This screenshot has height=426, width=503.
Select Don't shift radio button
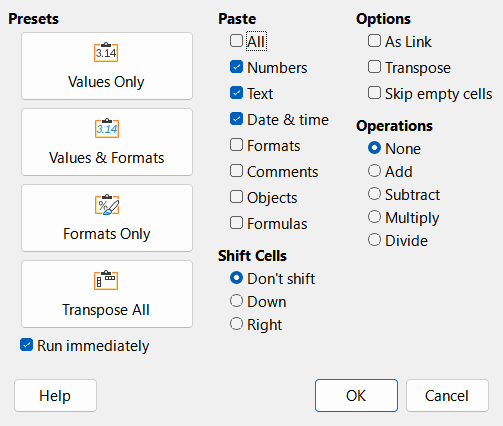point(236,278)
